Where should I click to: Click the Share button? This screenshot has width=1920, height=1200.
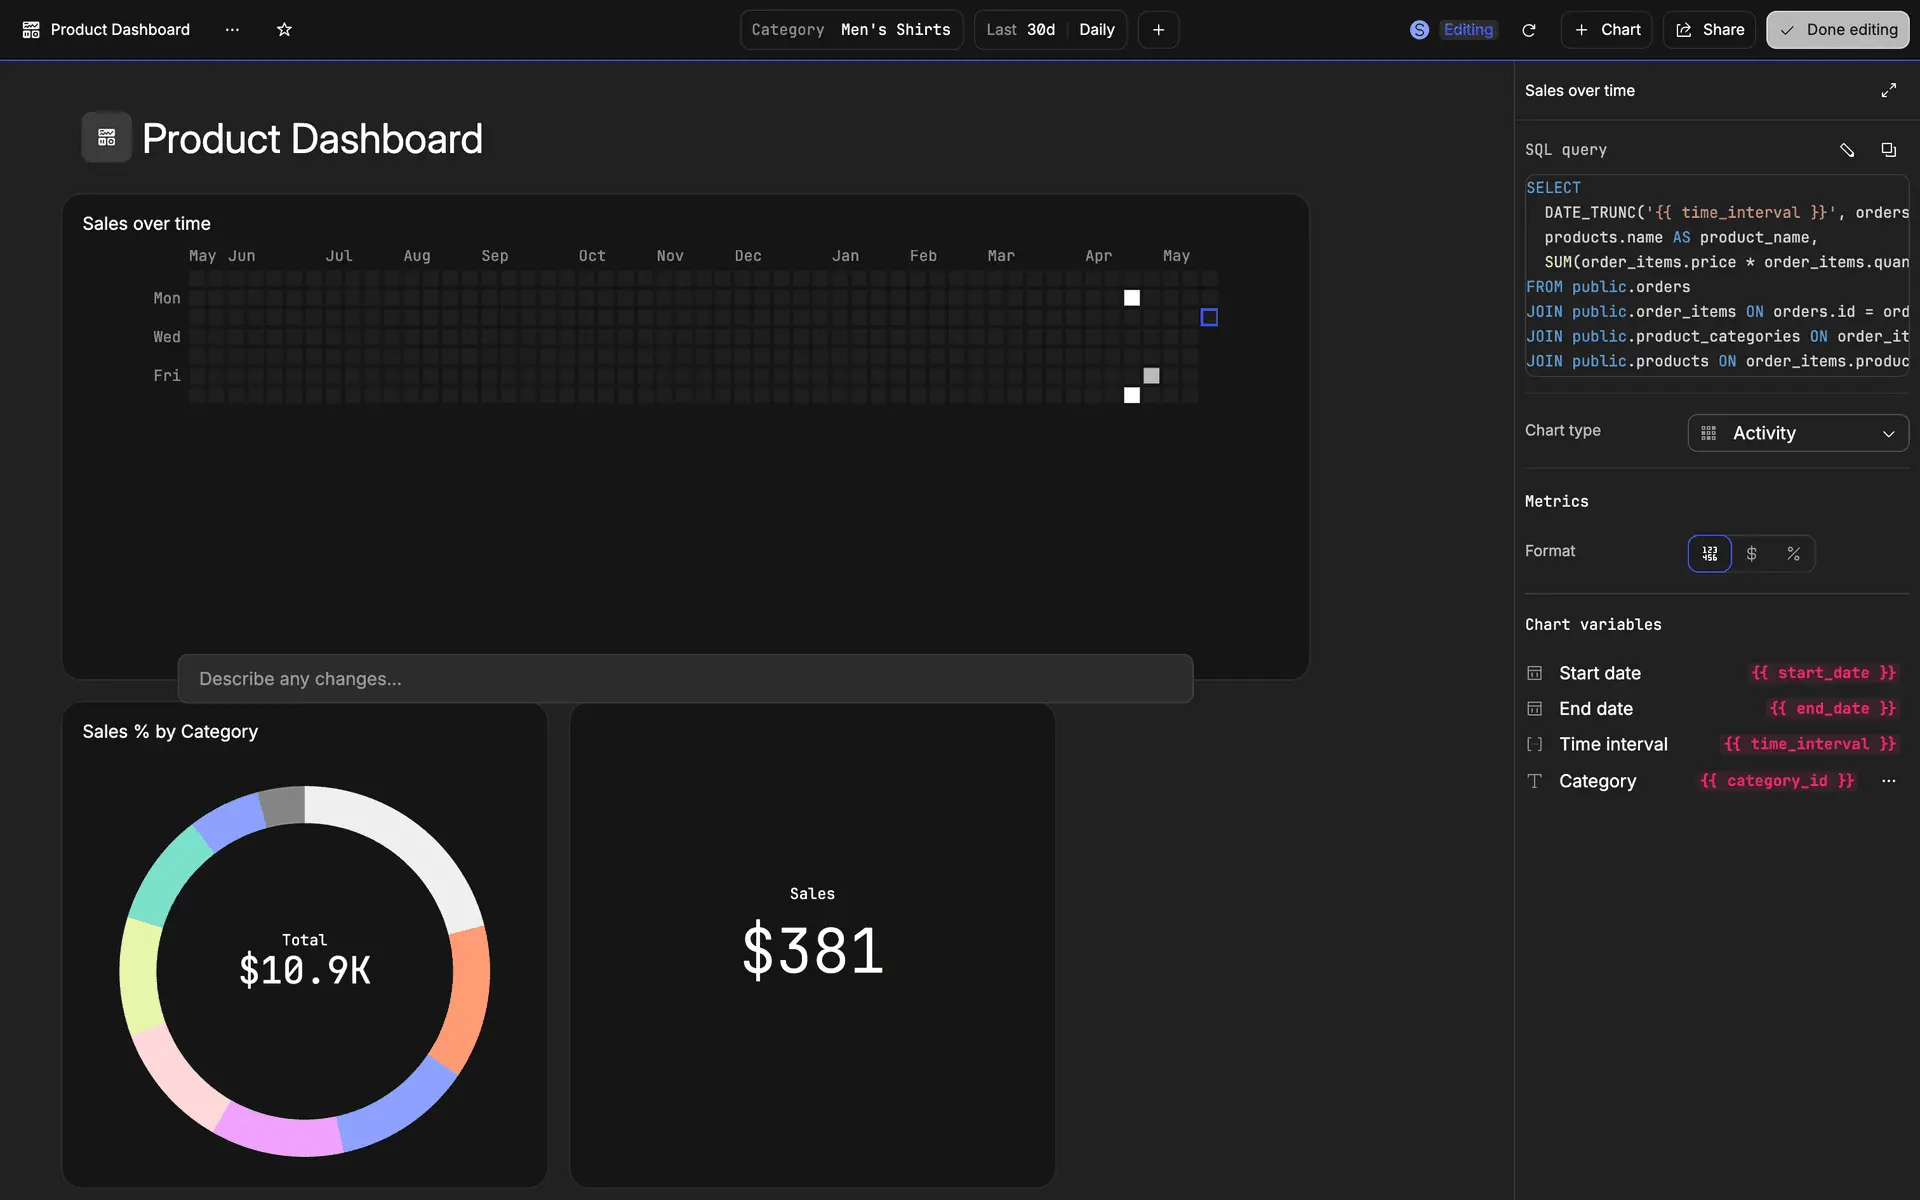pyautogui.click(x=1709, y=30)
